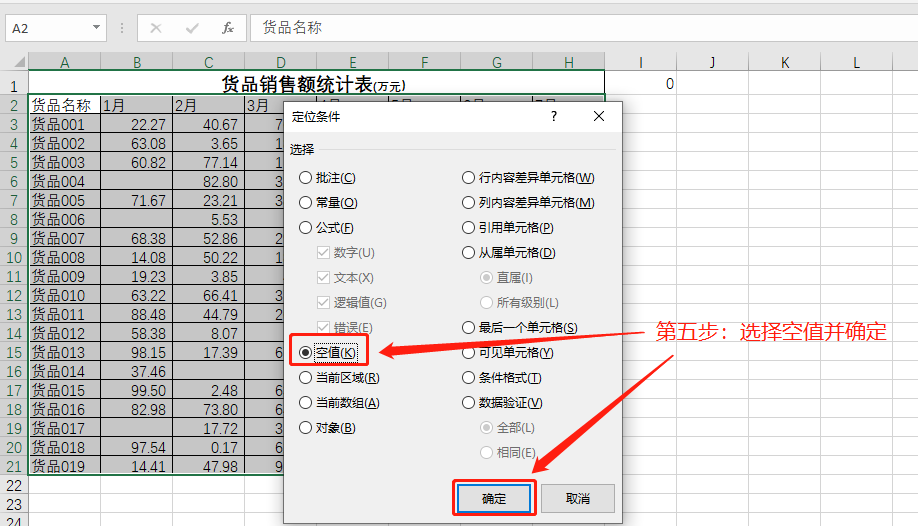Click the 2月 header cell
The height and width of the screenshot is (526, 918).
click(x=208, y=105)
